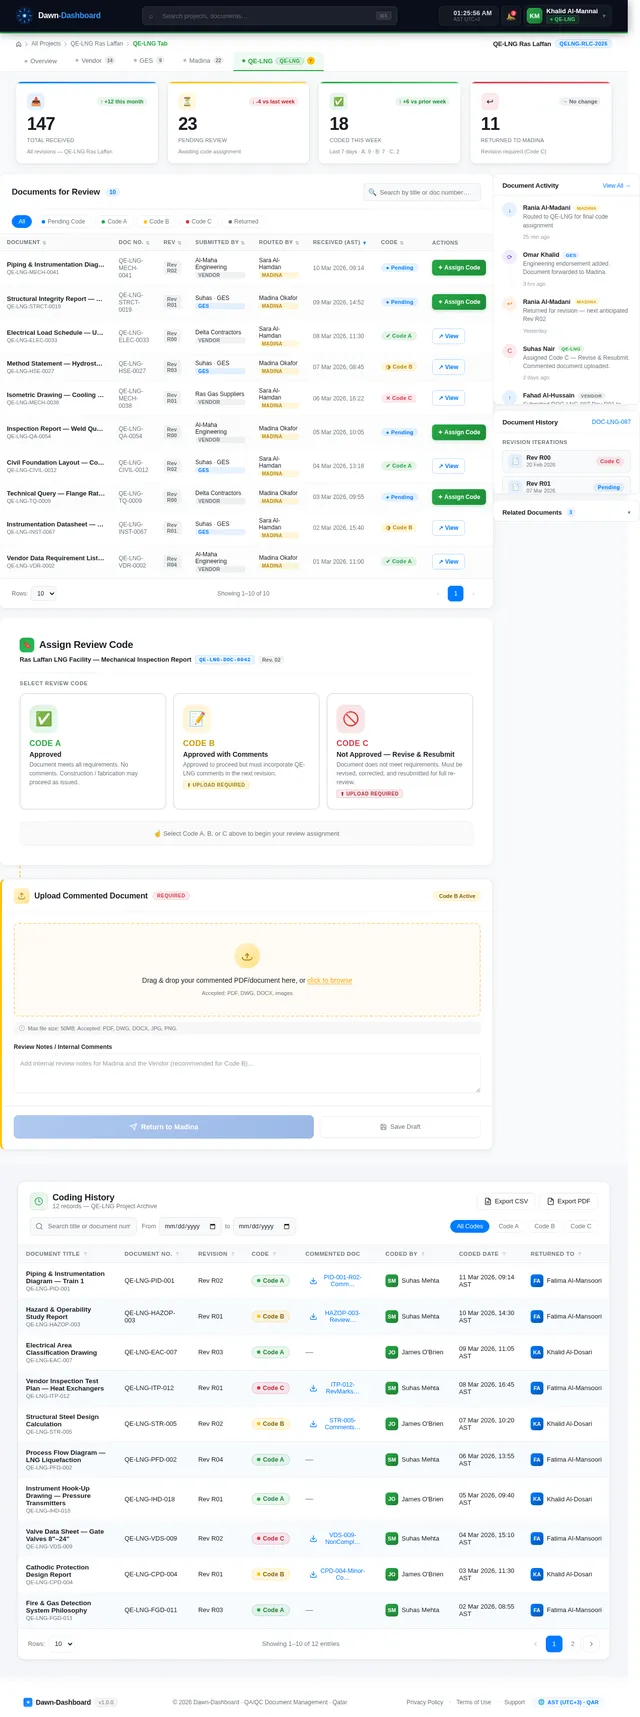Click Coding History clock icon
This screenshot has height=1717, width=640.
coord(38,1201)
